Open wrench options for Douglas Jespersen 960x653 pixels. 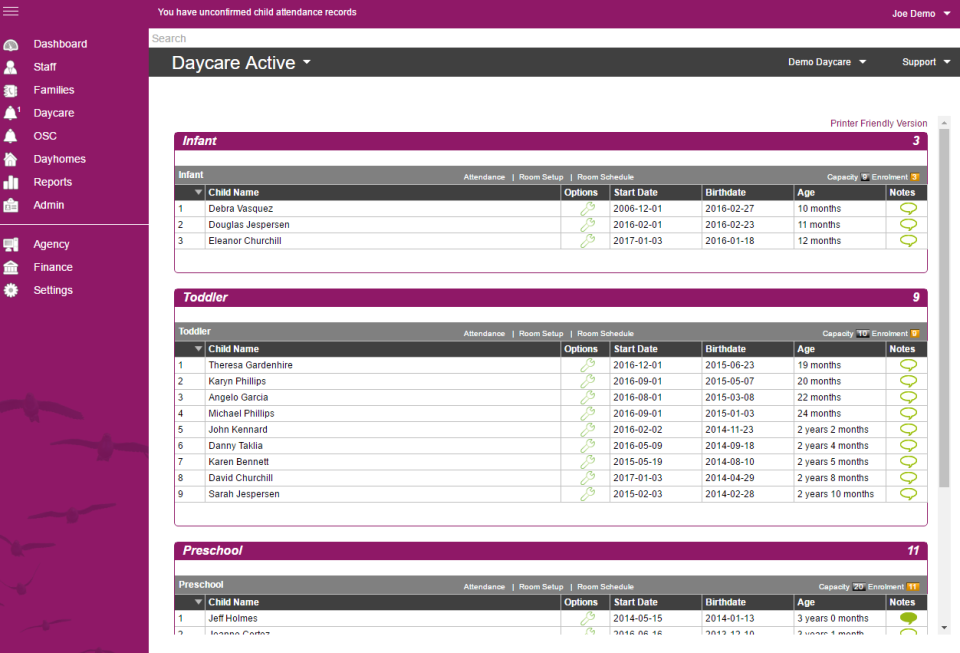click(x=587, y=225)
